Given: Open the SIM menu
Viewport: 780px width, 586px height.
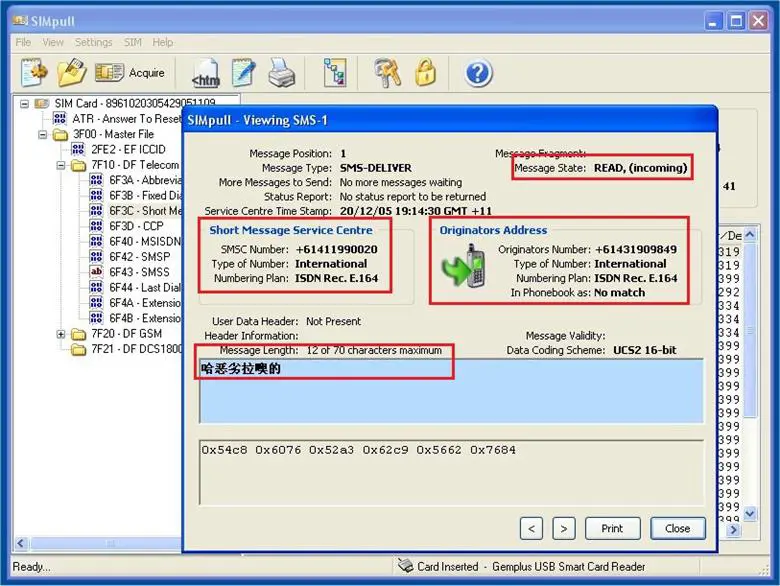Looking at the screenshot, I should click(133, 42).
